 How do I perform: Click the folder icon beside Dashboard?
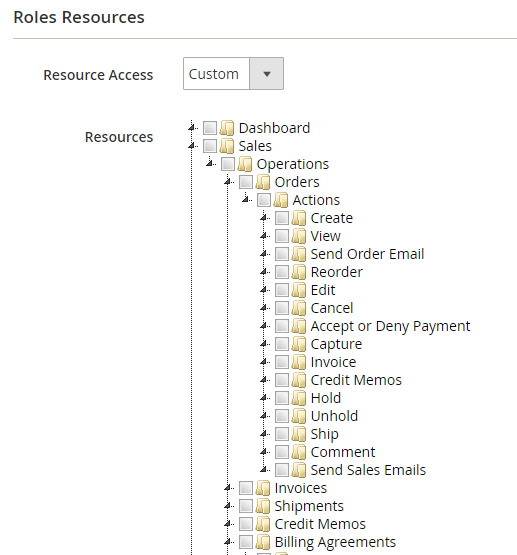pyautogui.click(x=227, y=128)
